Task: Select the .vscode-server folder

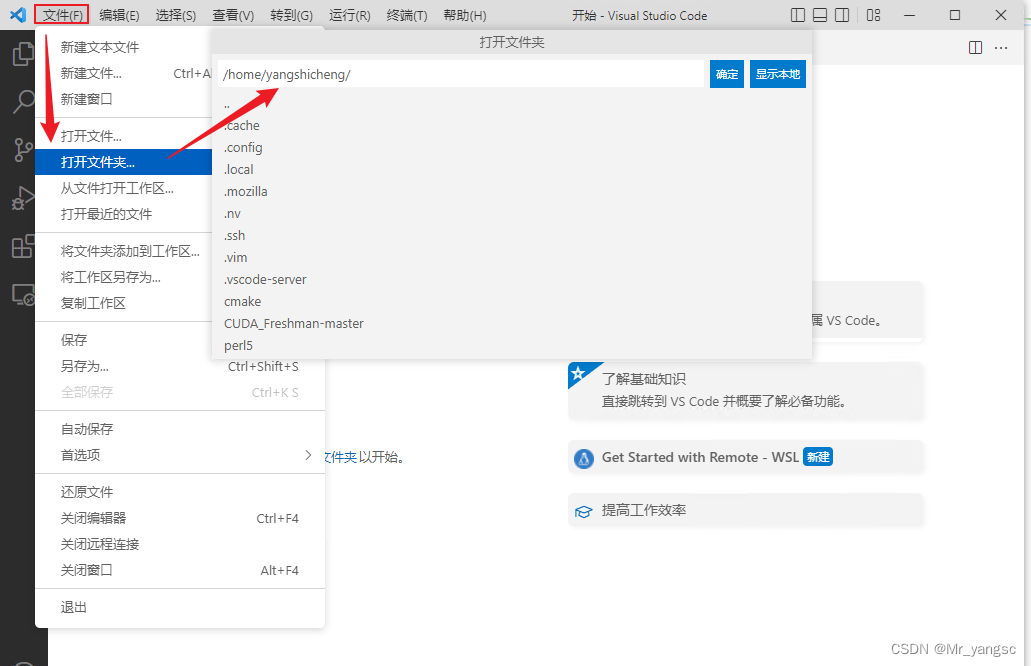Action: click(512, 279)
